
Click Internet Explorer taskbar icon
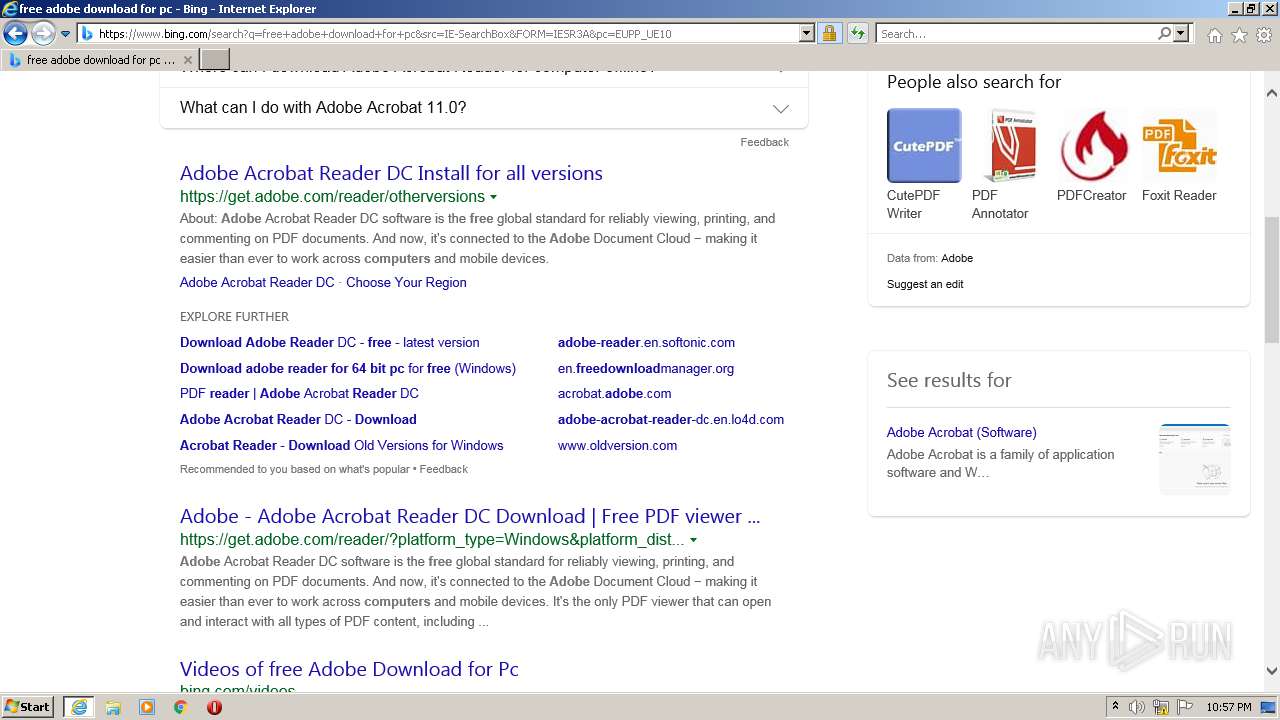[79, 707]
